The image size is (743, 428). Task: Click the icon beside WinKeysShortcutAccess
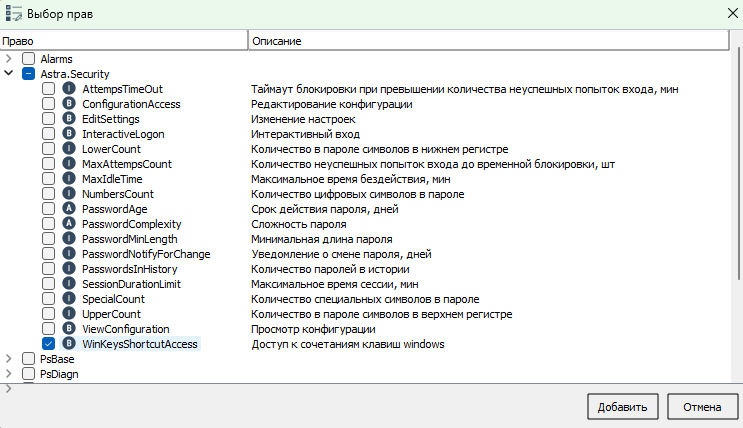coord(69,344)
